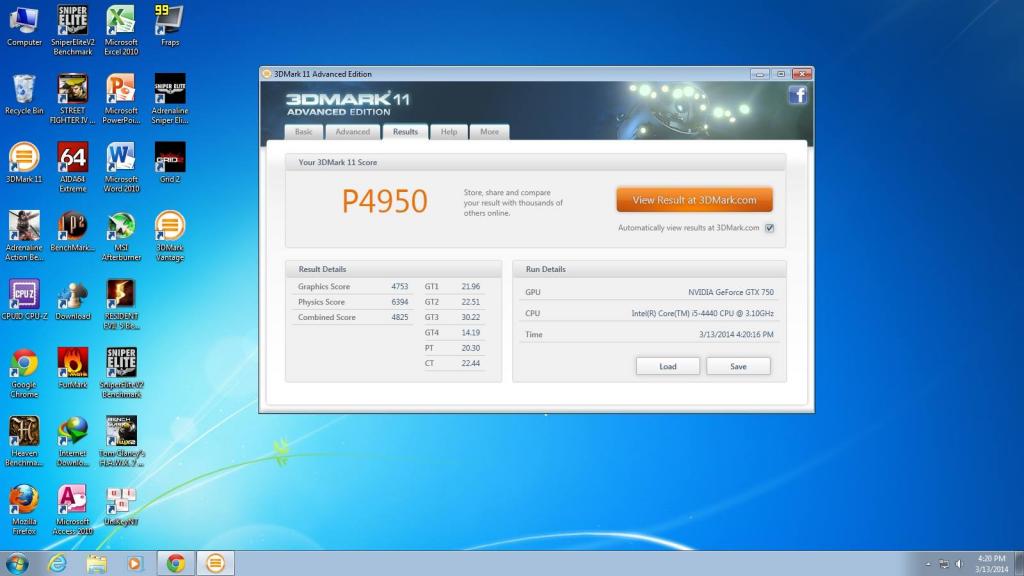Click the volume icon in system tray
The height and width of the screenshot is (576, 1024).
point(959,564)
